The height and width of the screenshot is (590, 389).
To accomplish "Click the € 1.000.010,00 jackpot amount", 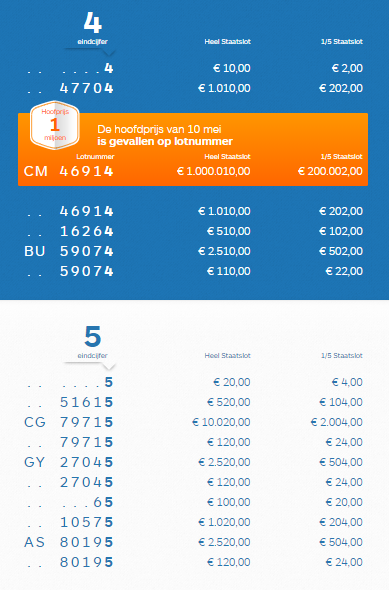I will pos(213,171).
